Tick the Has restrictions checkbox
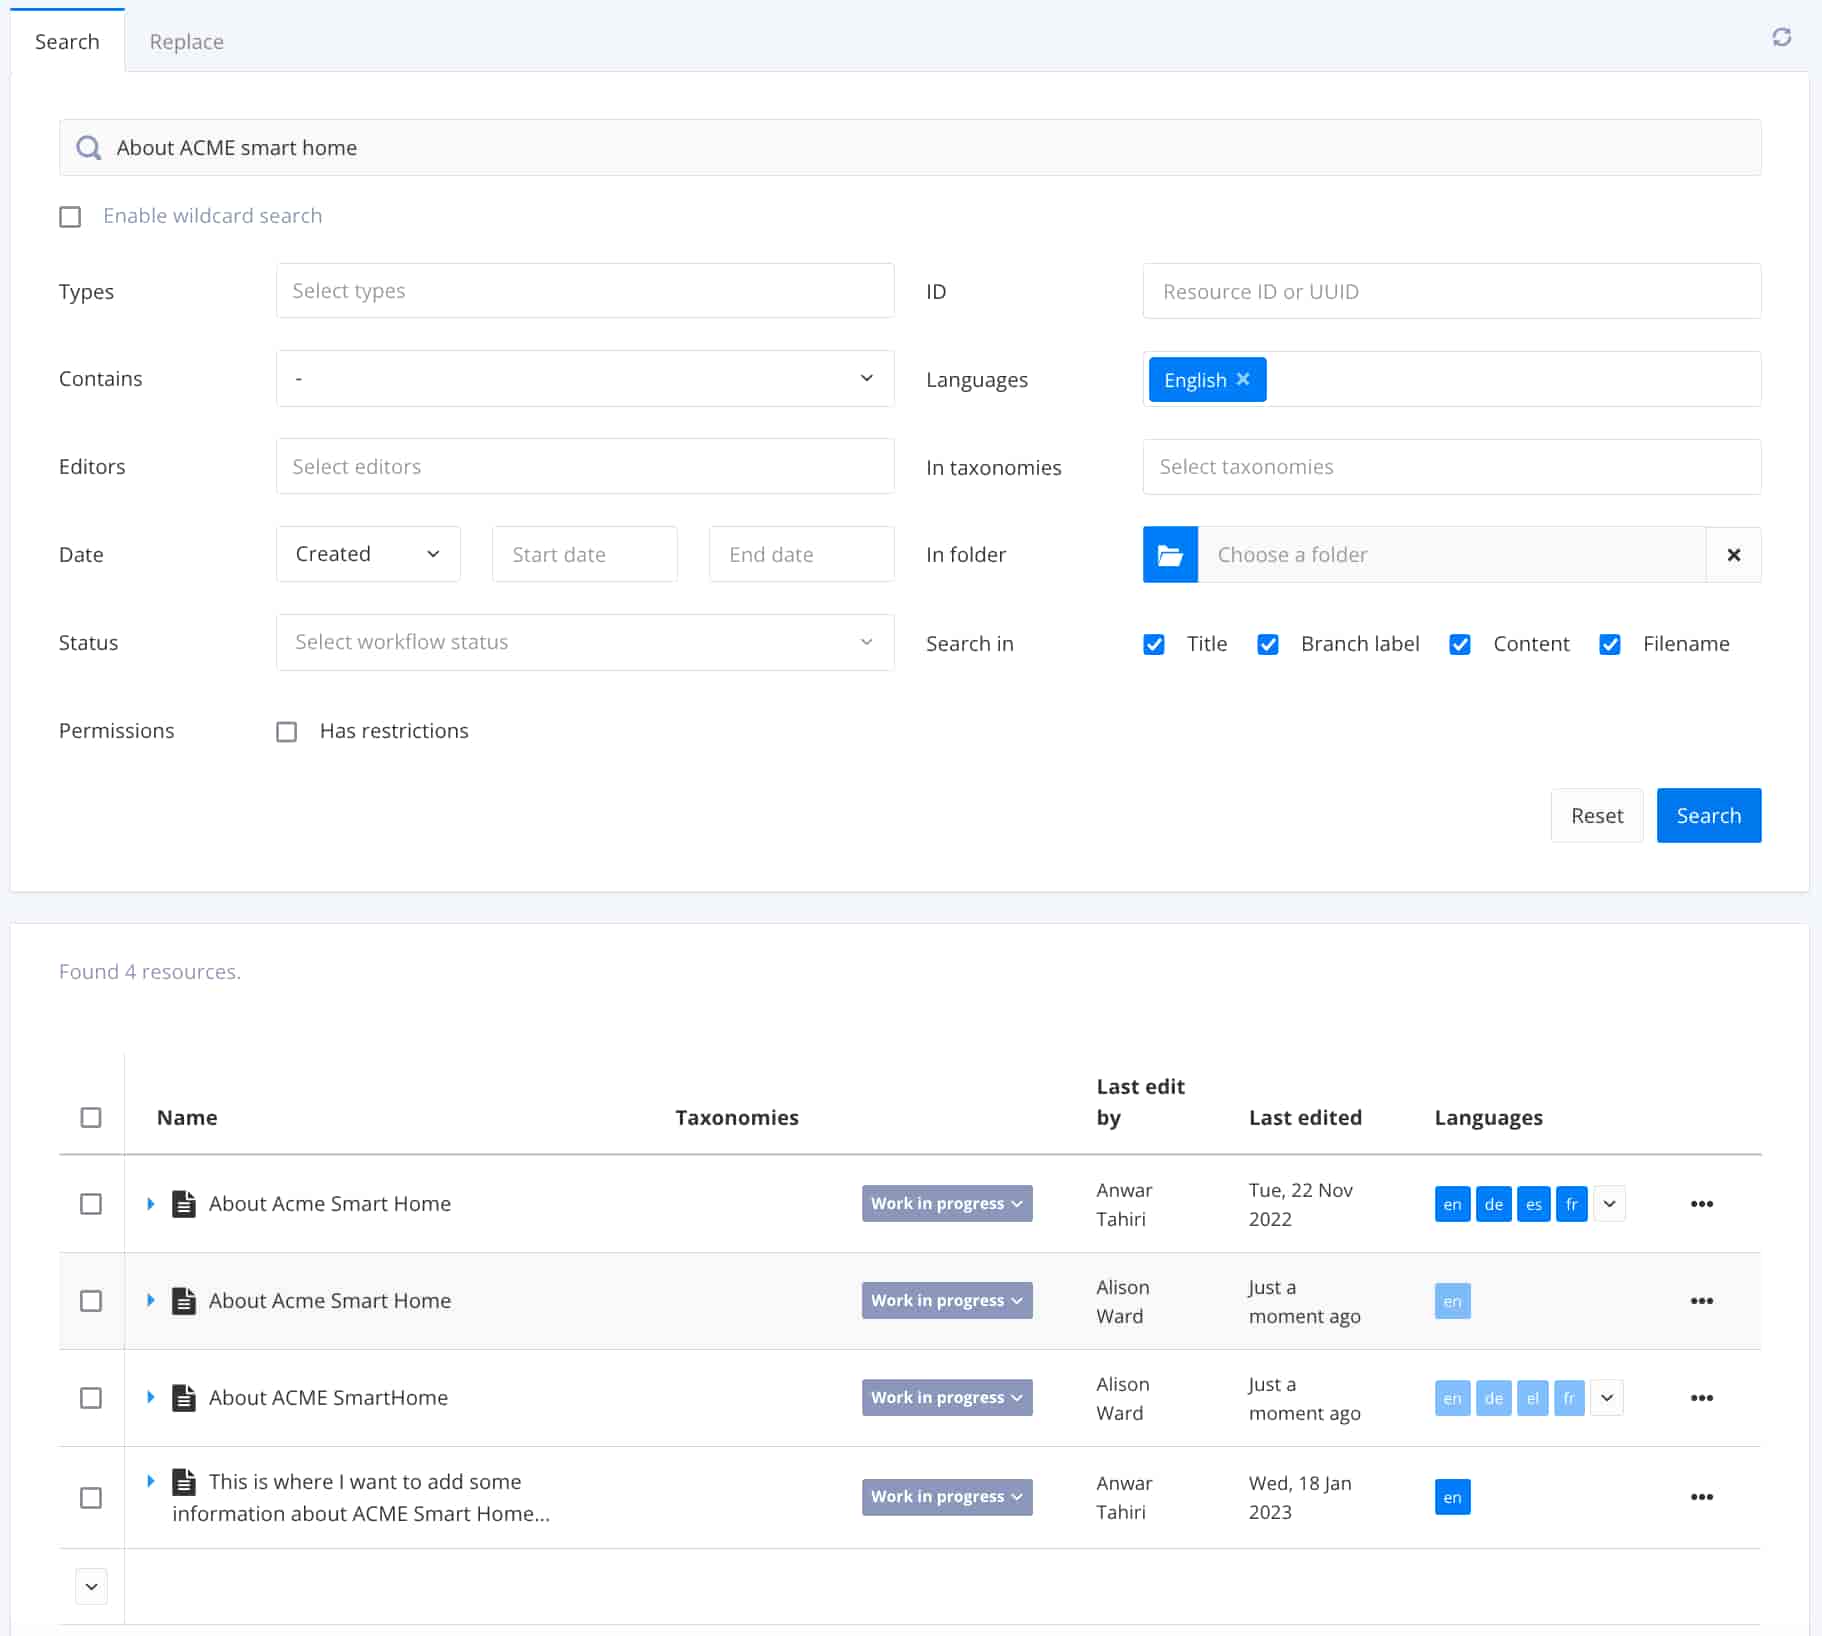 click(287, 732)
